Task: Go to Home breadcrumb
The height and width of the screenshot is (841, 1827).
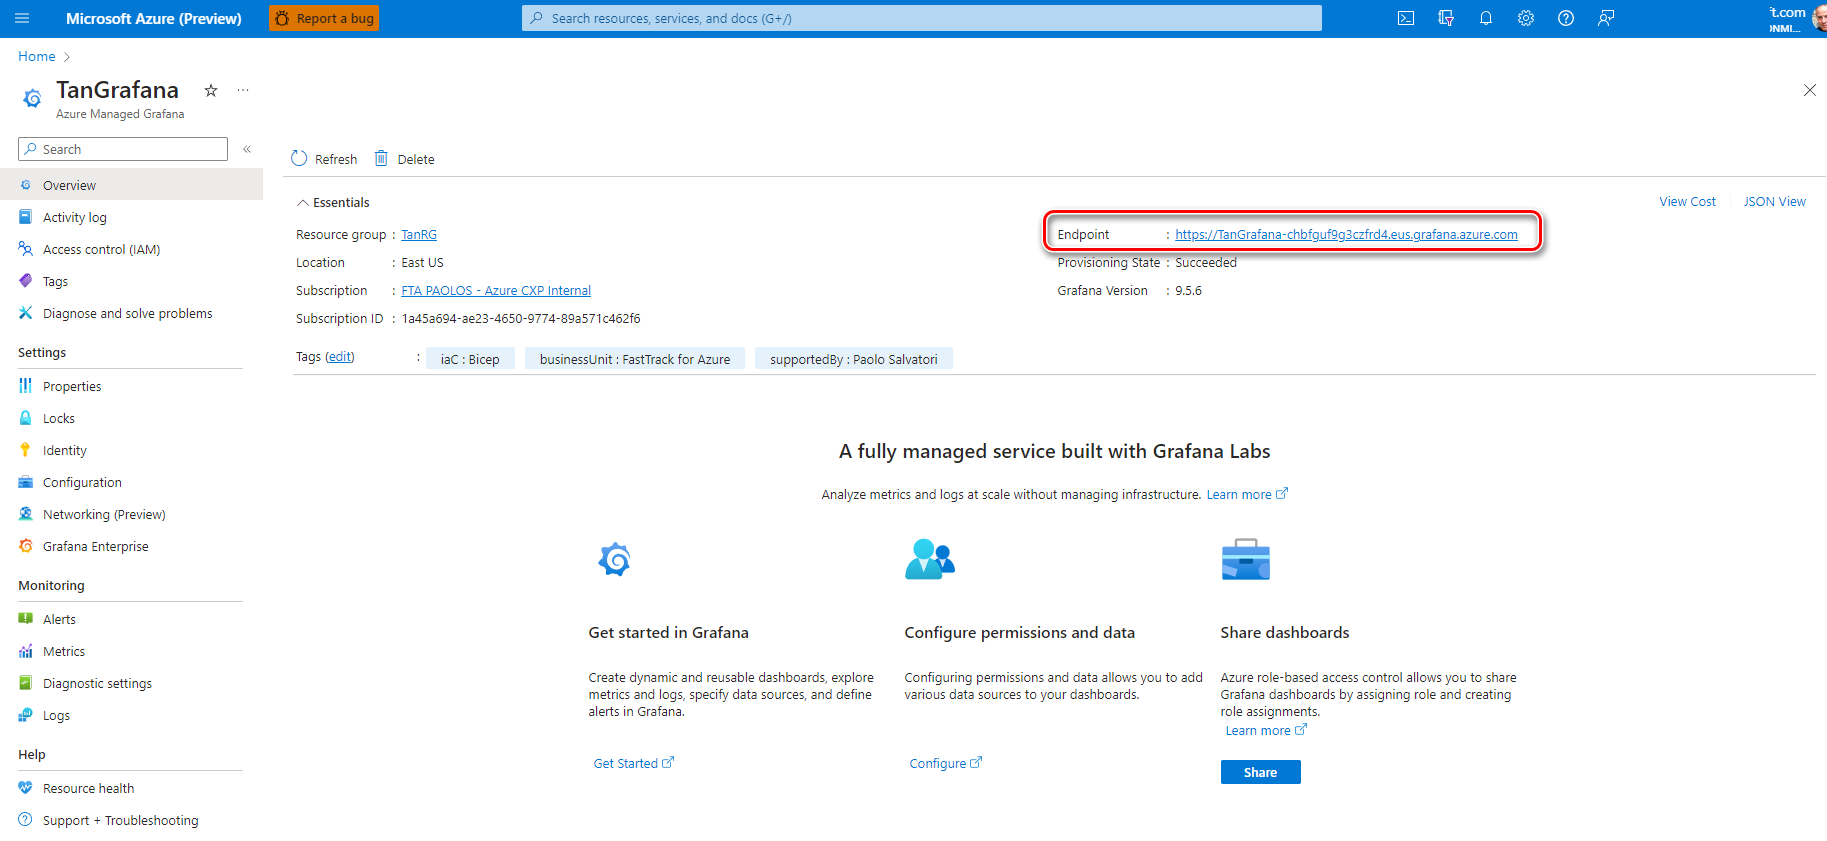Action: coord(37,56)
